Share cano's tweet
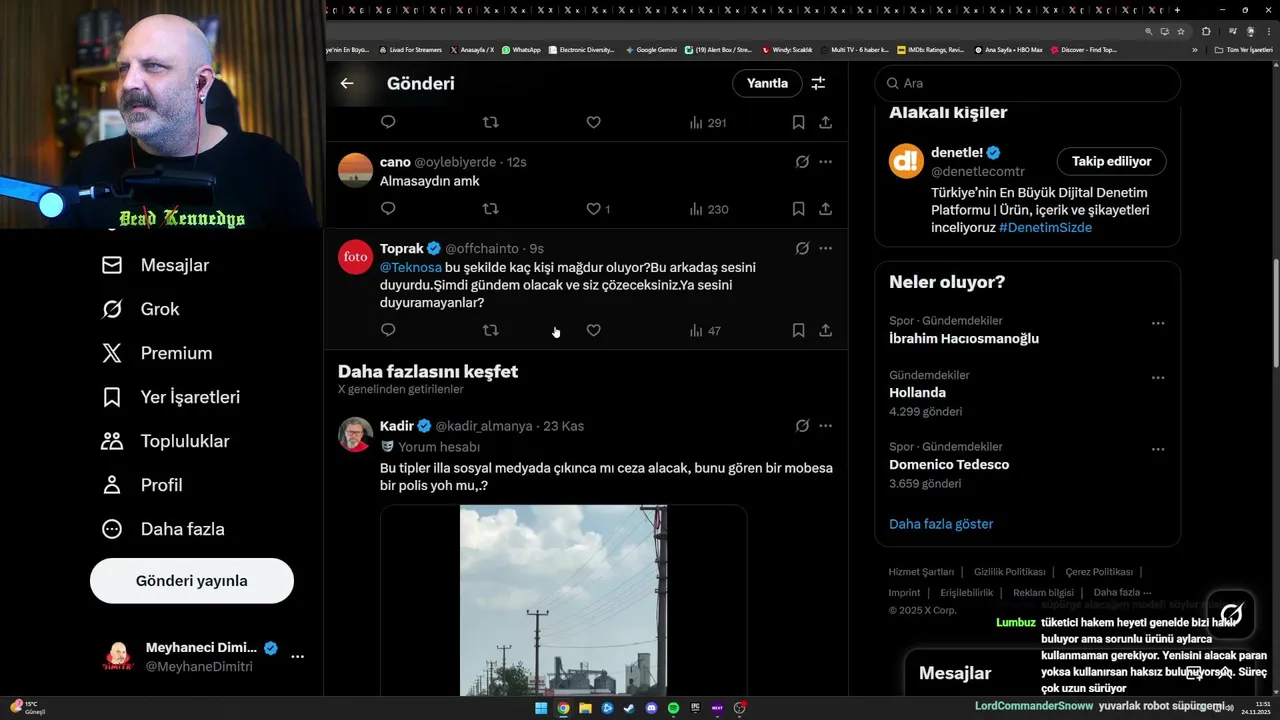 coord(826,209)
